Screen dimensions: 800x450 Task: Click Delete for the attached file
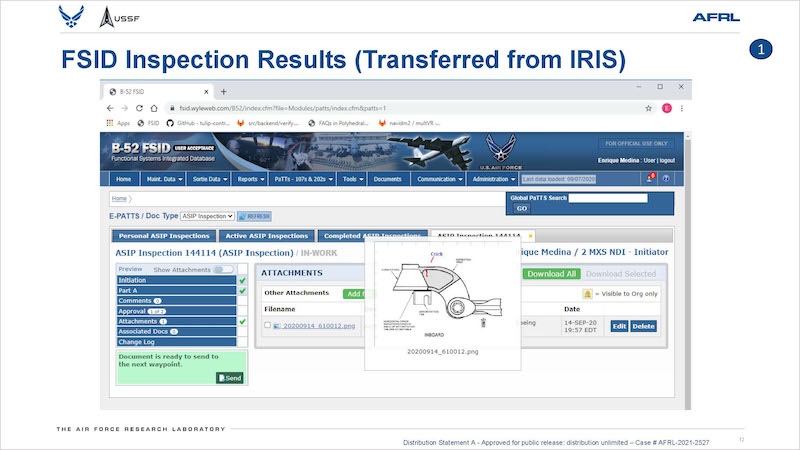pos(643,327)
